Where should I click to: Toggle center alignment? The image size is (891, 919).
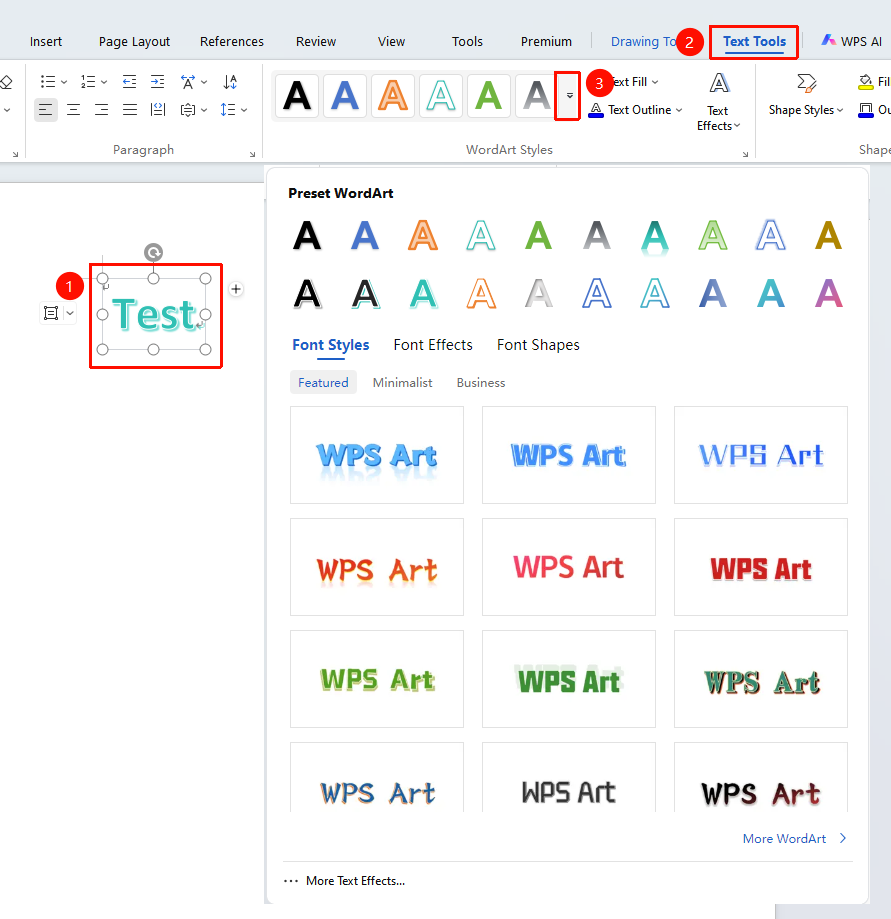73,110
